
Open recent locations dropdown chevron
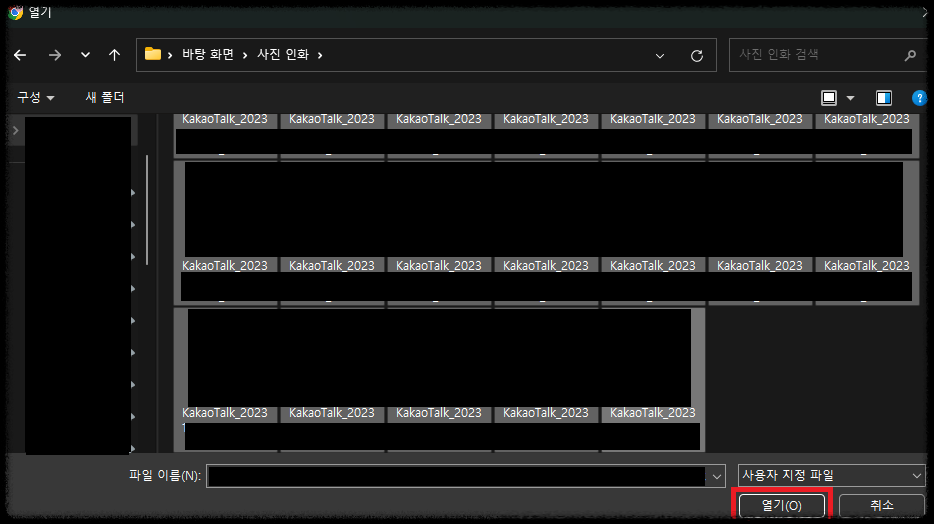(85, 55)
